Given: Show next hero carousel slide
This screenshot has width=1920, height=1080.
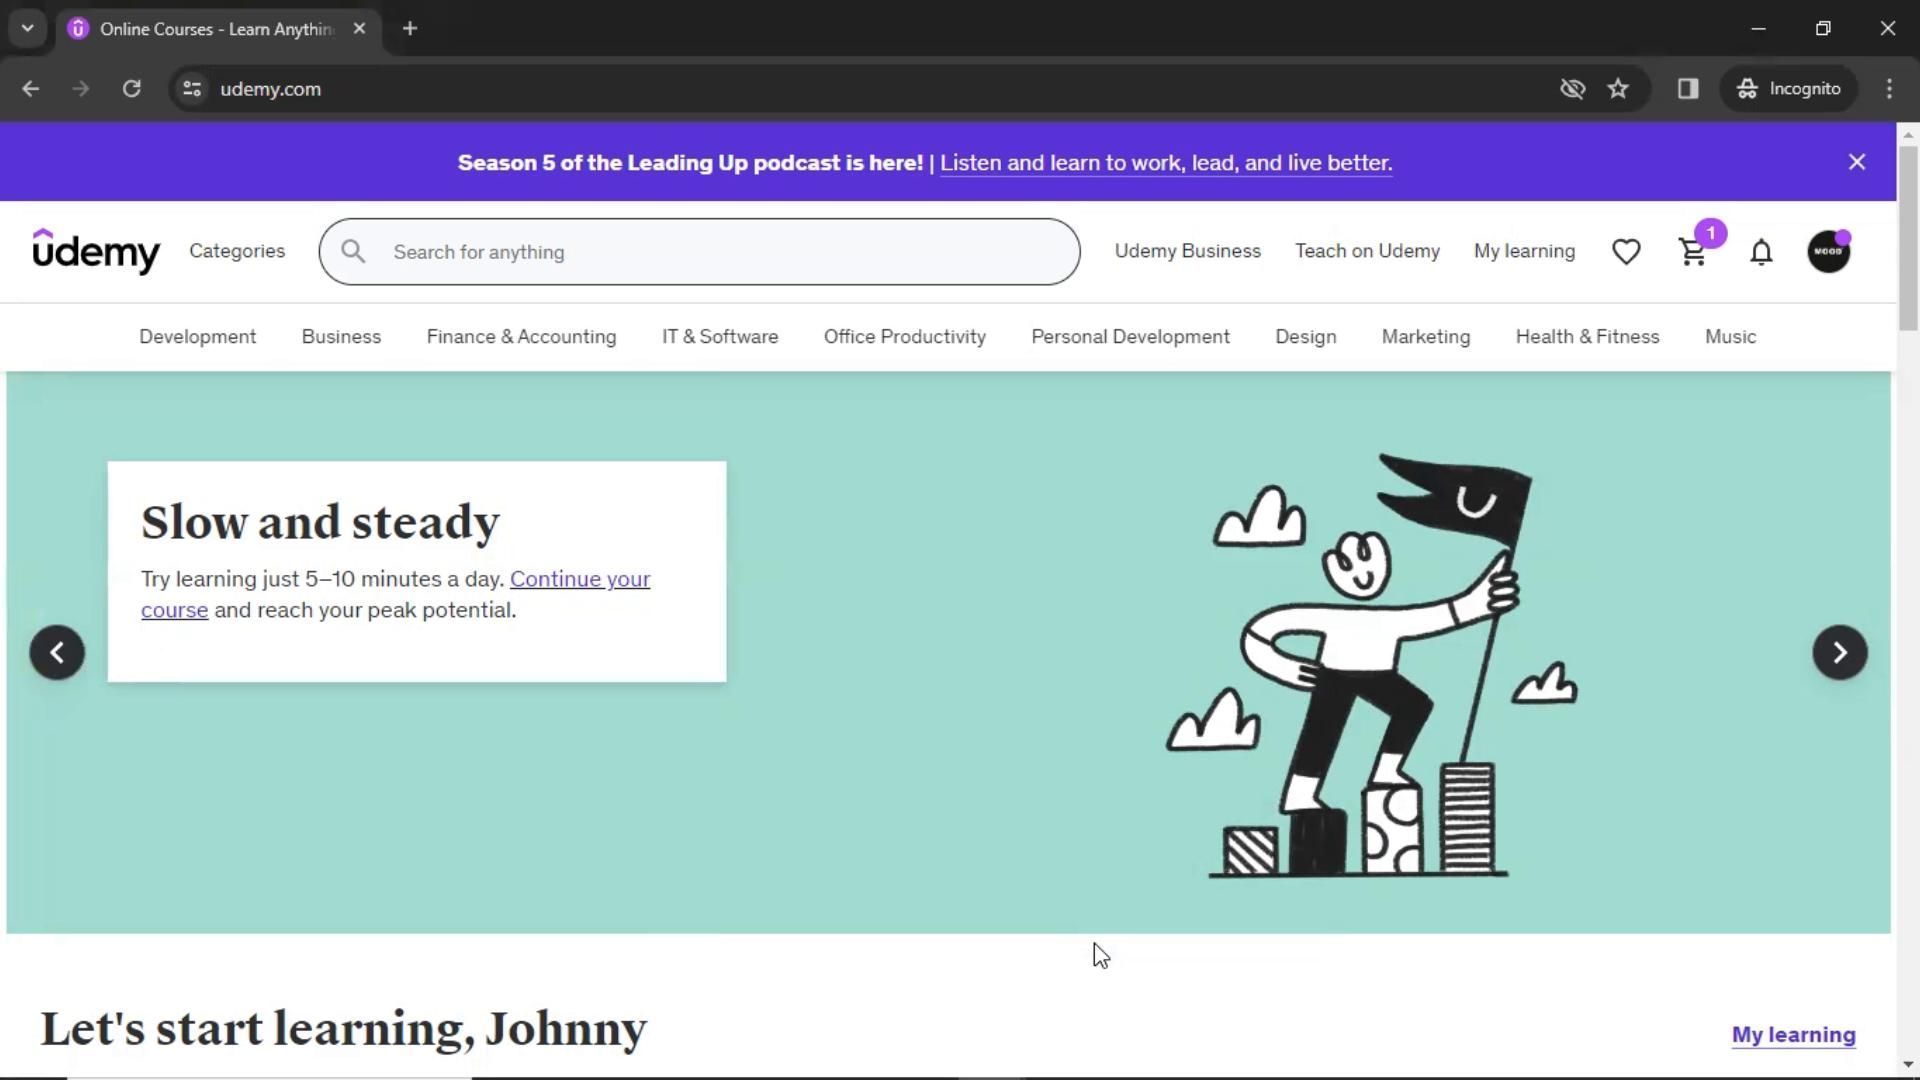Looking at the screenshot, I should tap(1839, 653).
